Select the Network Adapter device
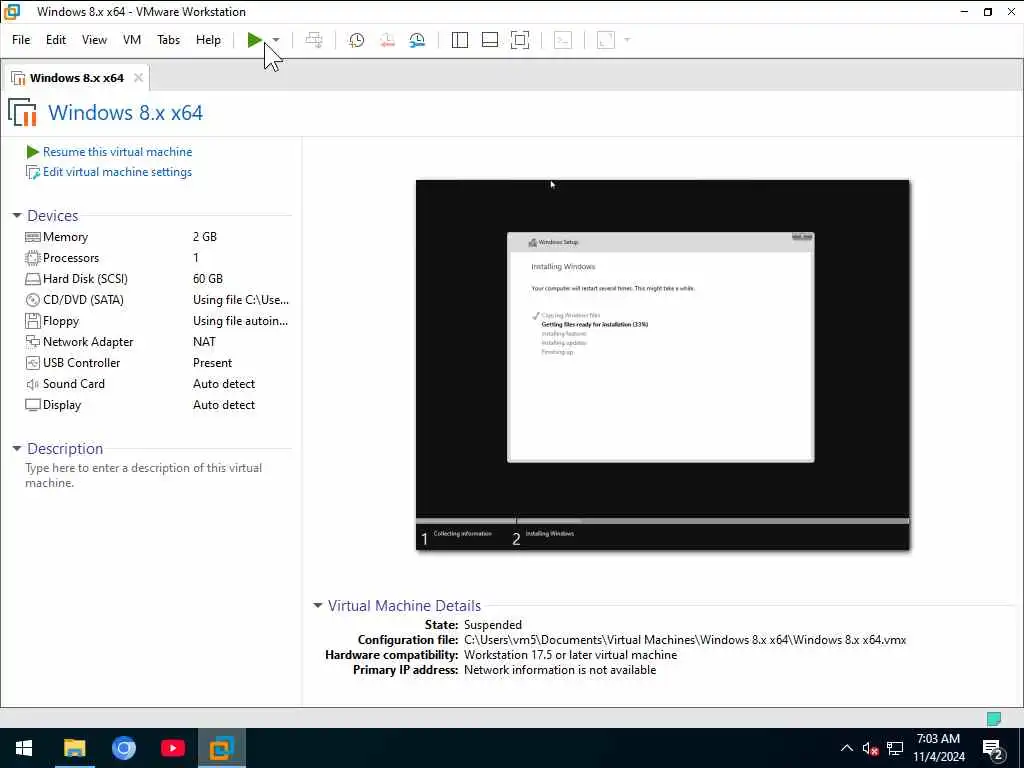This screenshot has width=1024, height=768. tap(157, 342)
